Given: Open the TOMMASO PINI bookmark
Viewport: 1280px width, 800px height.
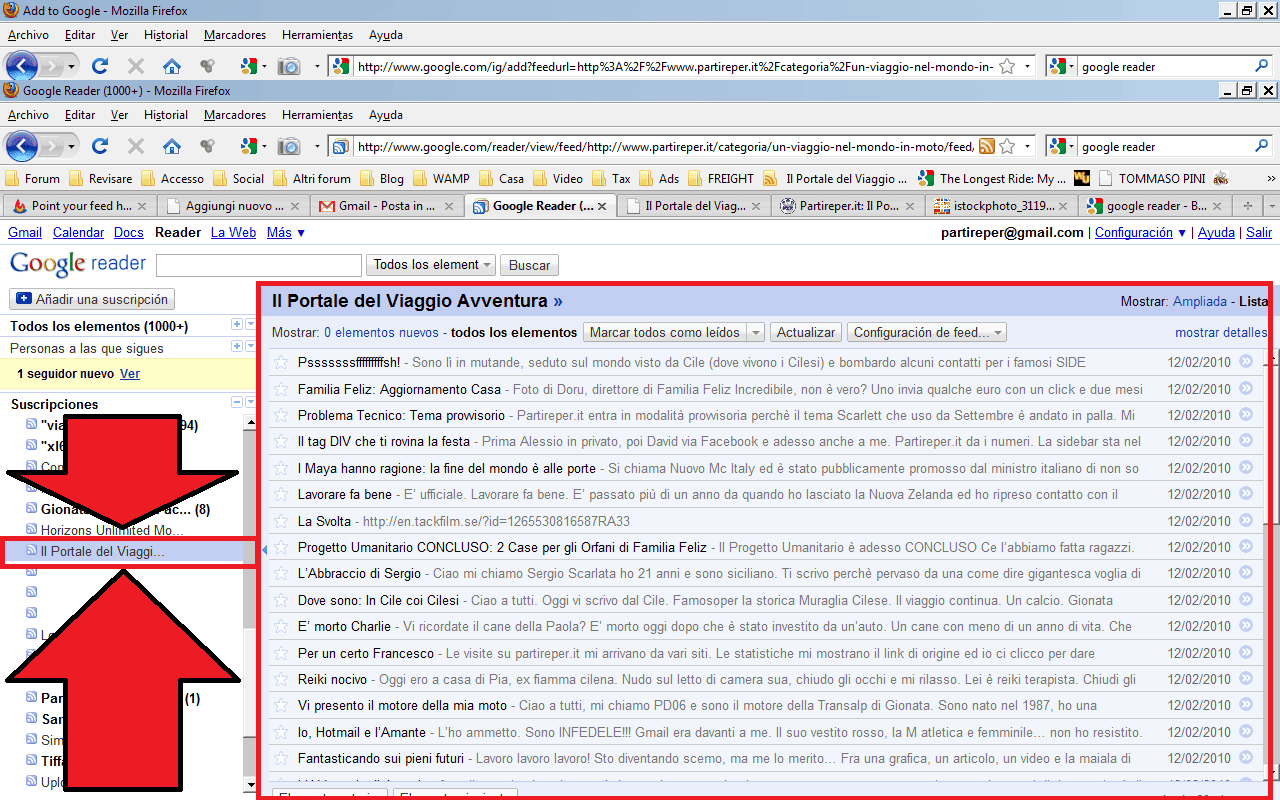Looking at the screenshot, I should 1153,179.
